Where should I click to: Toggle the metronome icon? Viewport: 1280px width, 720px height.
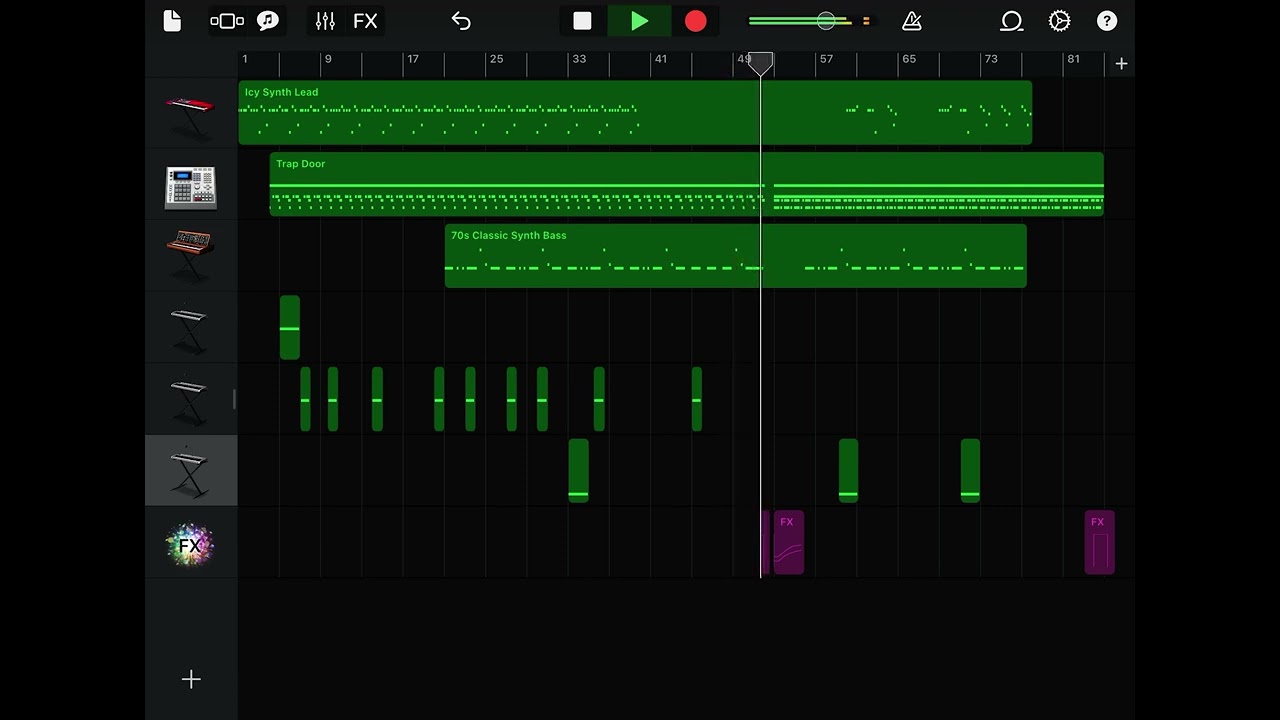coord(911,21)
